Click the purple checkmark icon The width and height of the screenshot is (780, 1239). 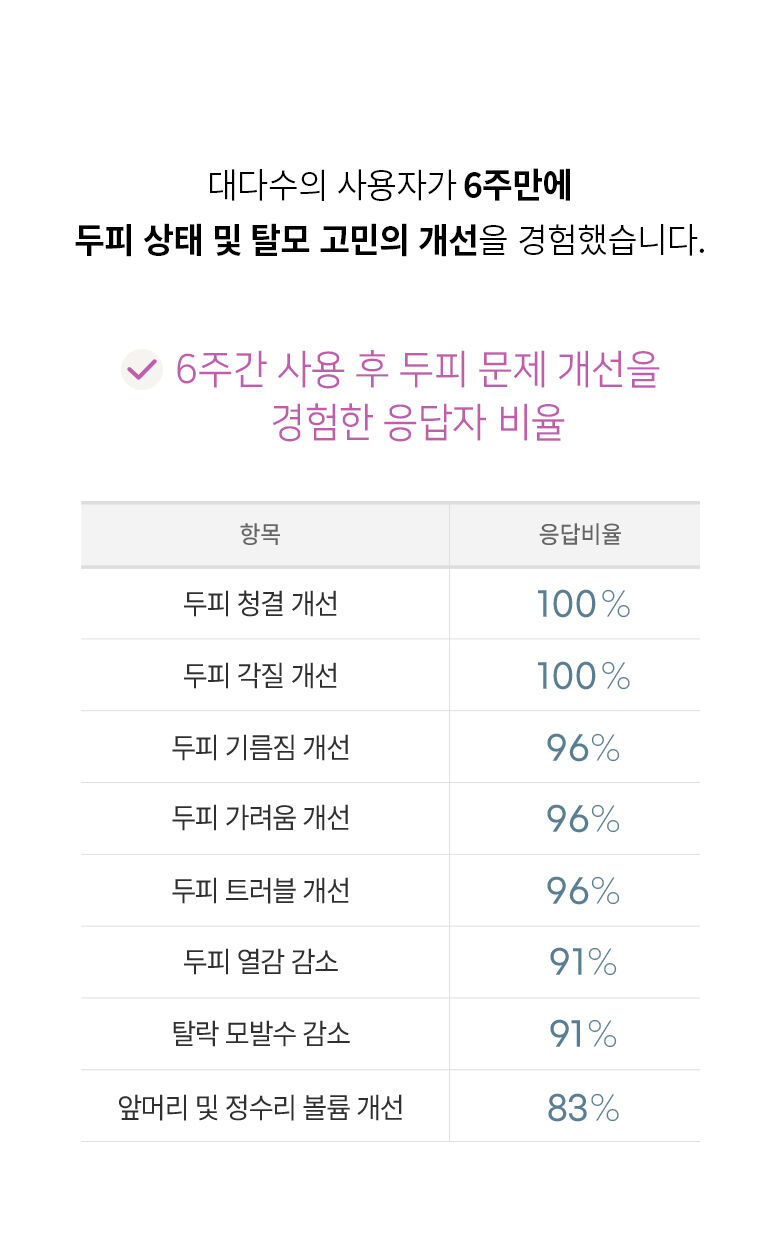point(141,369)
